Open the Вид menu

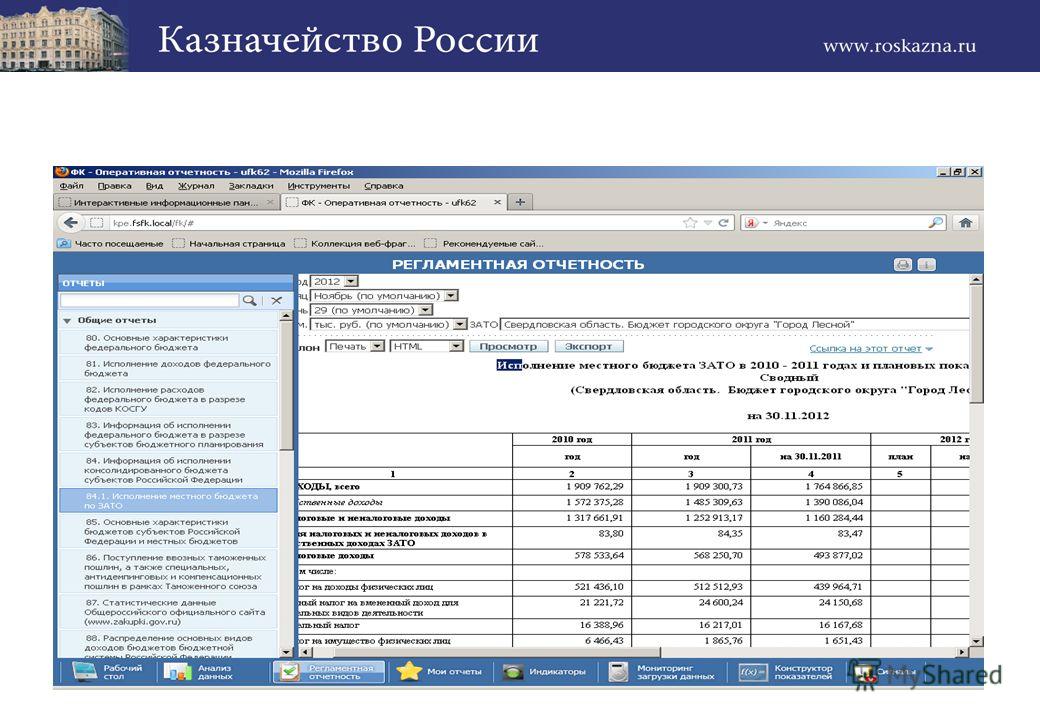(154, 186)
